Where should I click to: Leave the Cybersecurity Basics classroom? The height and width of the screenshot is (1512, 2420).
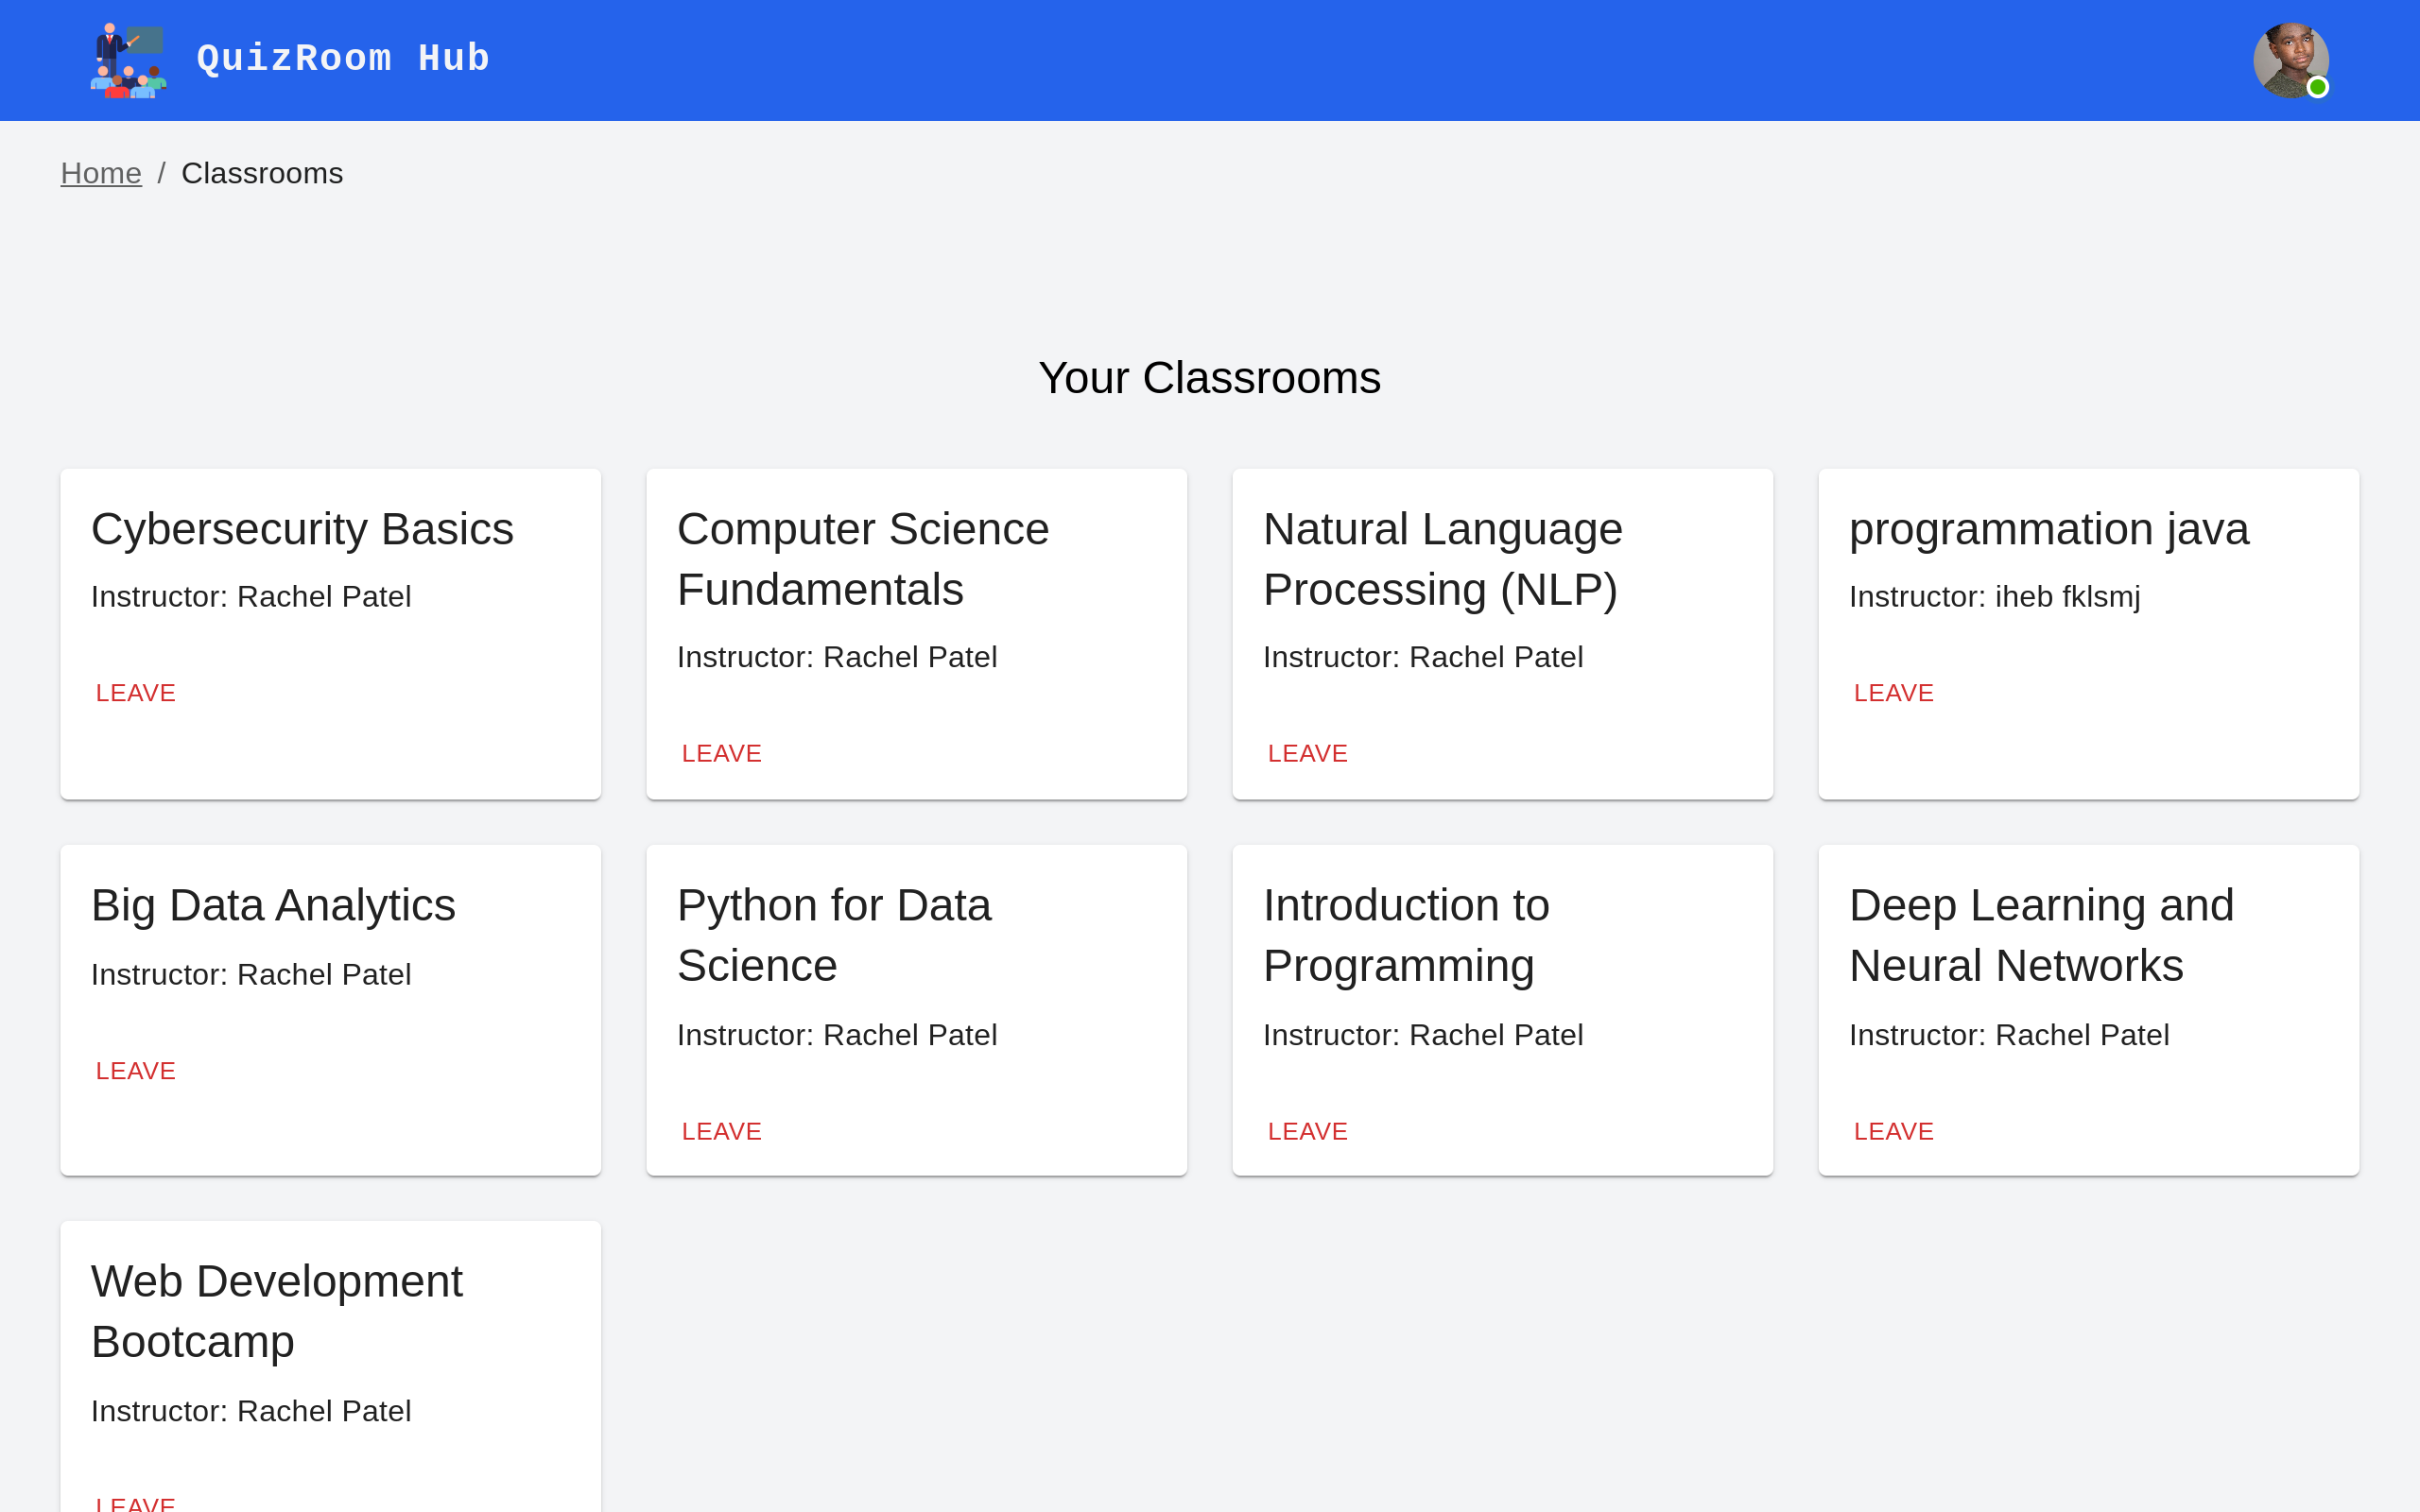(136, 693)
